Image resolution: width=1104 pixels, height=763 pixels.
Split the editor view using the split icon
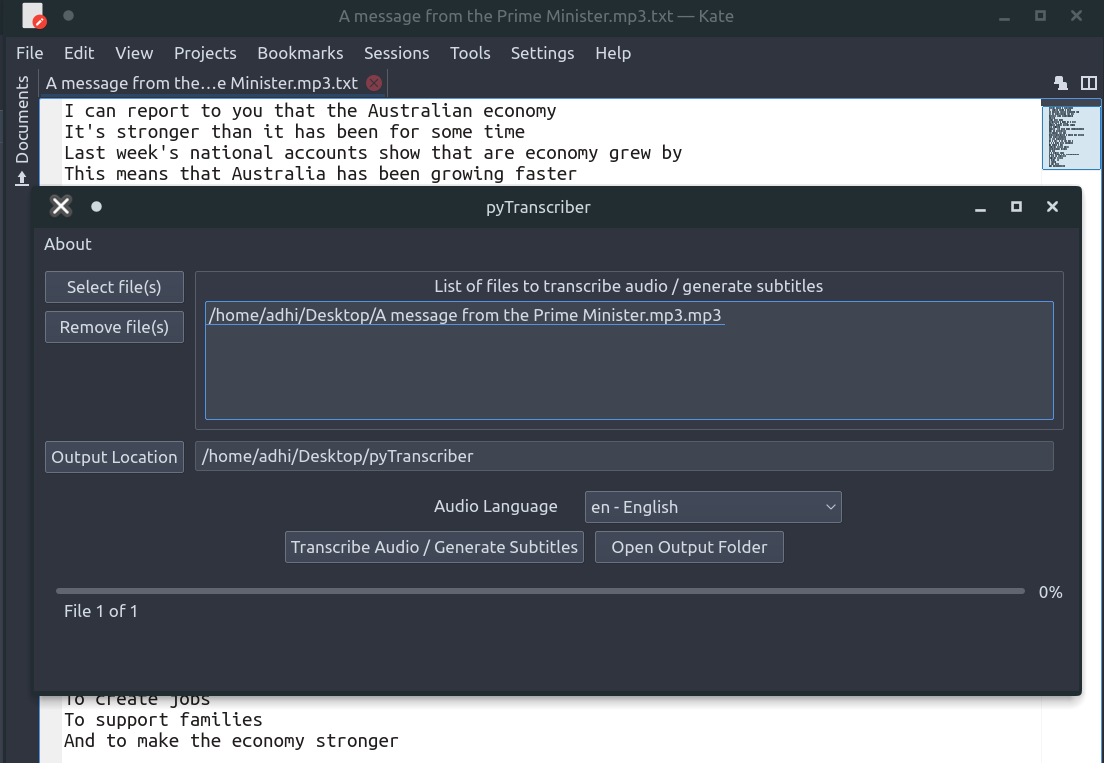click(x=1088, y=83)
